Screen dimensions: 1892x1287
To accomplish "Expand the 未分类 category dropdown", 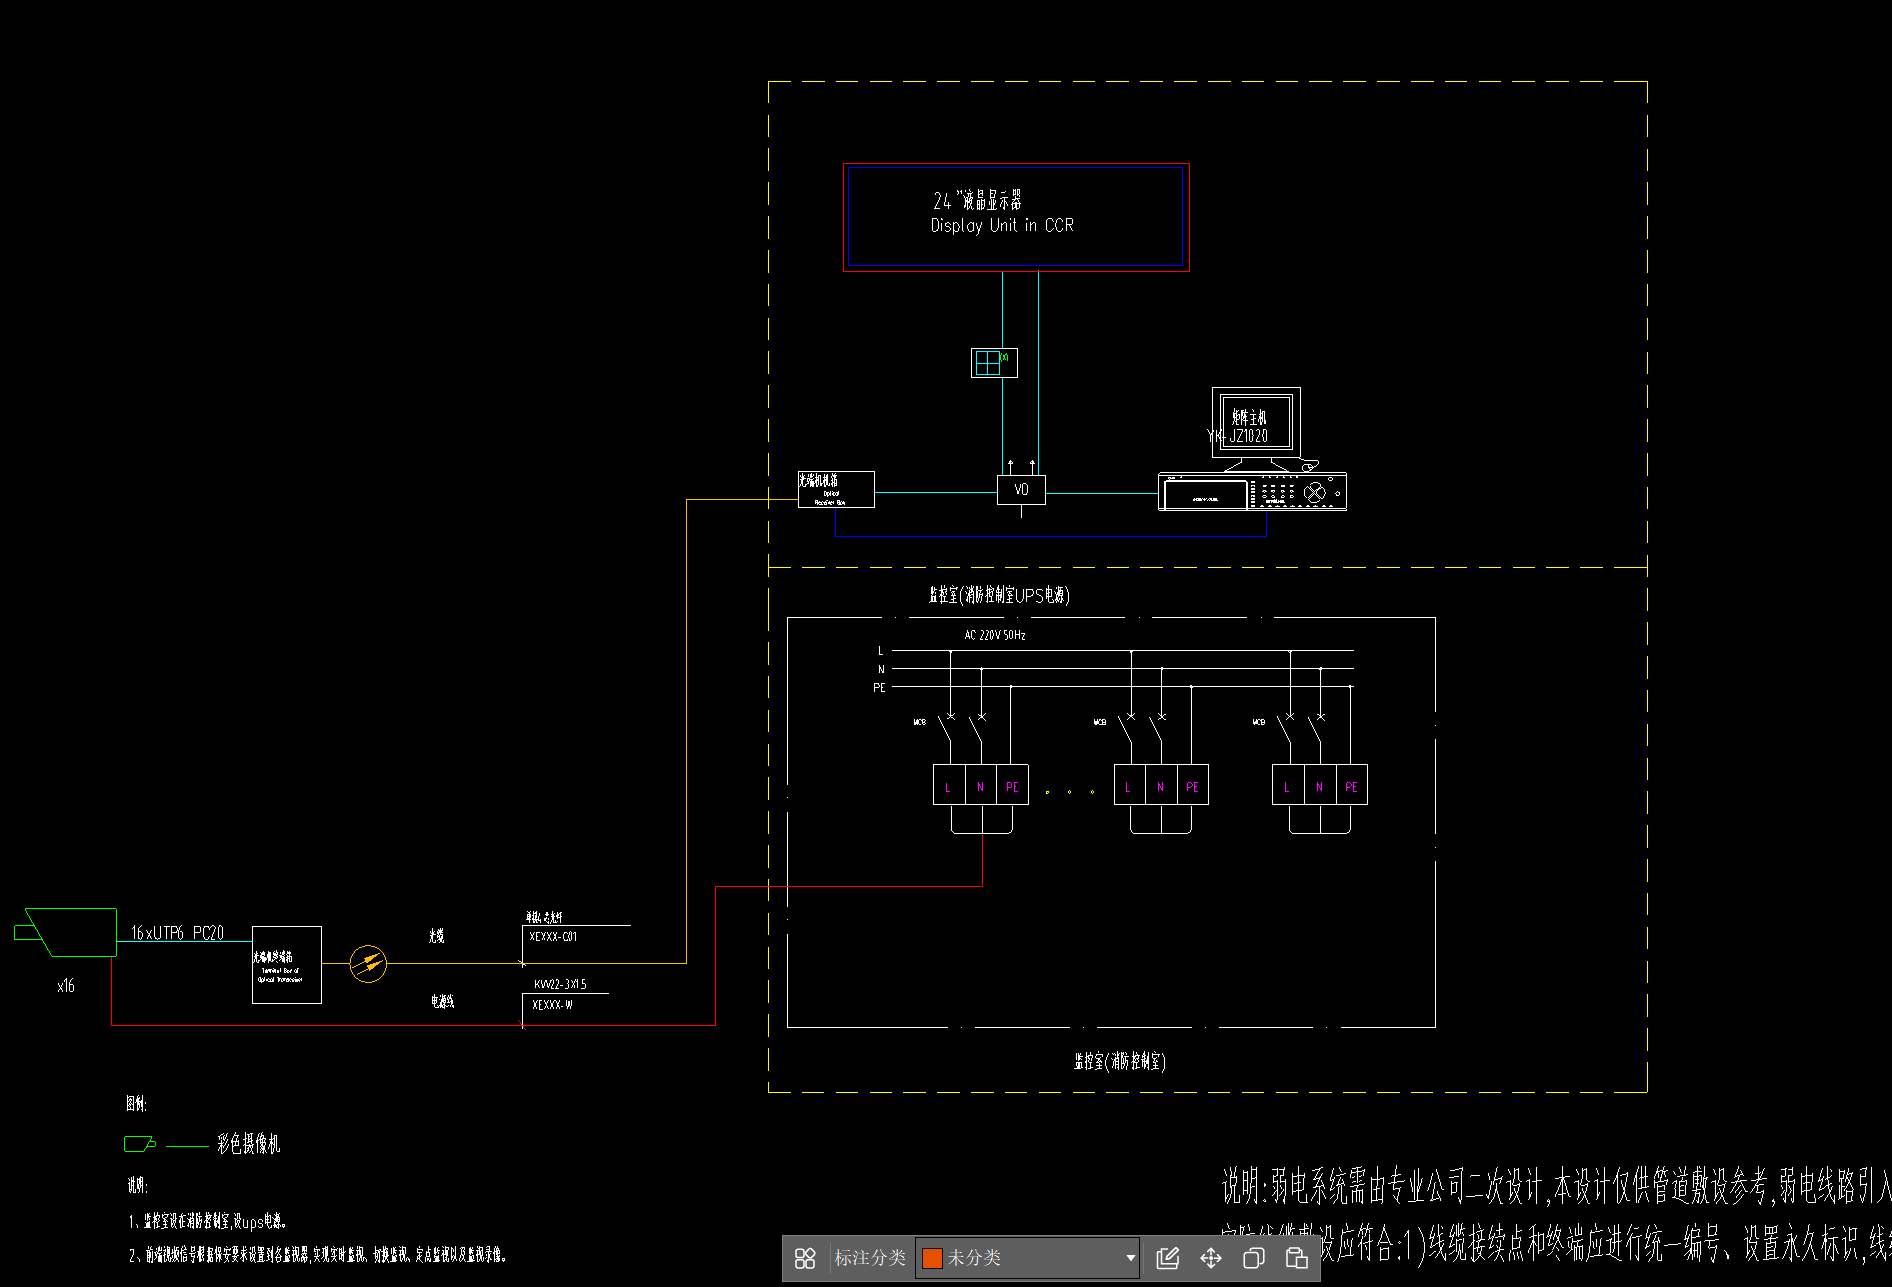I will coord(1130,1258).
